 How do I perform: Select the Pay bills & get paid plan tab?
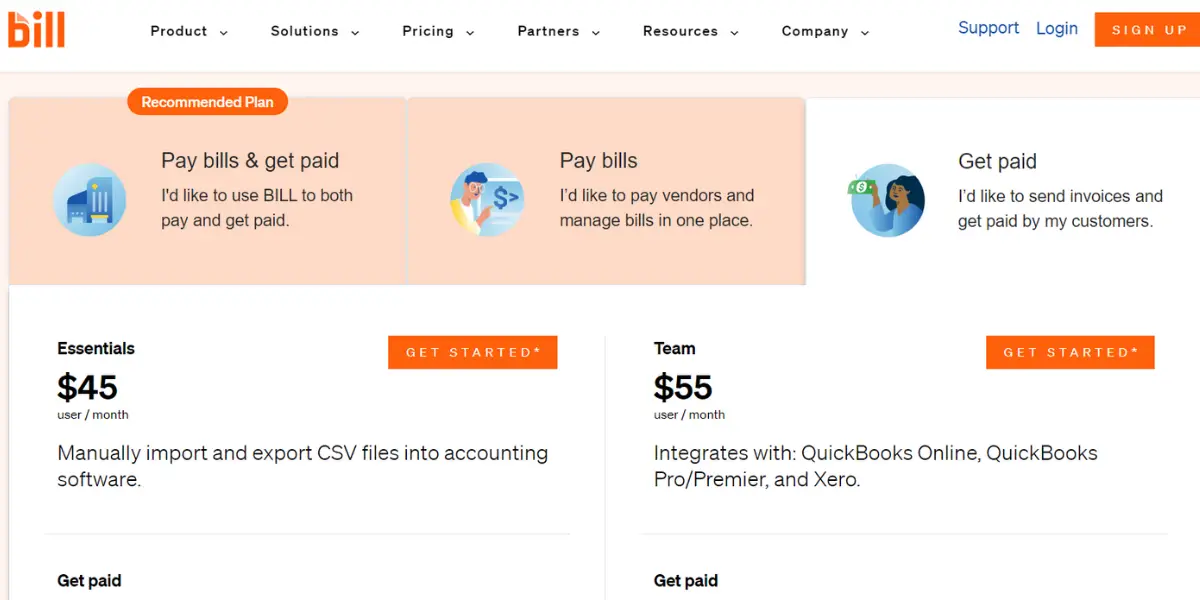250,190
